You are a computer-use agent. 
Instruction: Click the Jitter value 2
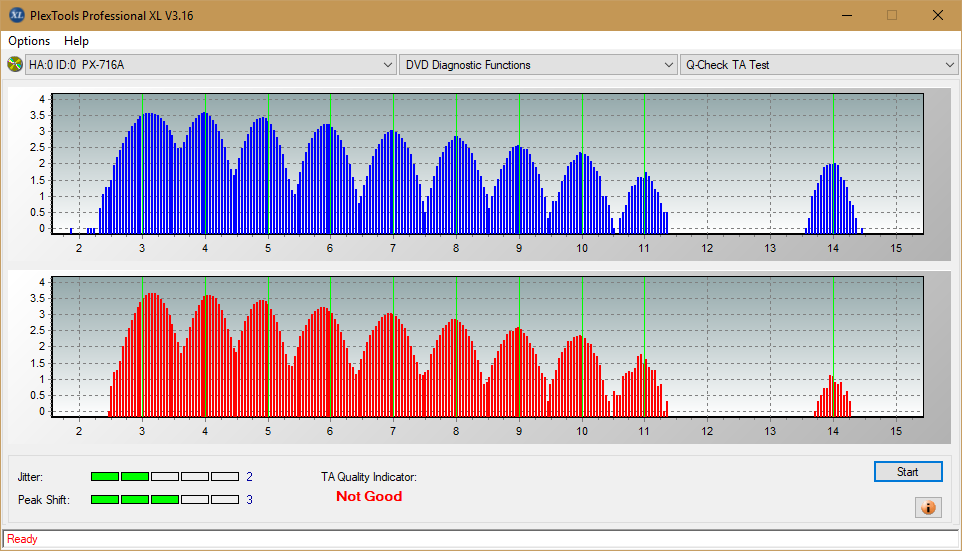click(x=249, y=477)
